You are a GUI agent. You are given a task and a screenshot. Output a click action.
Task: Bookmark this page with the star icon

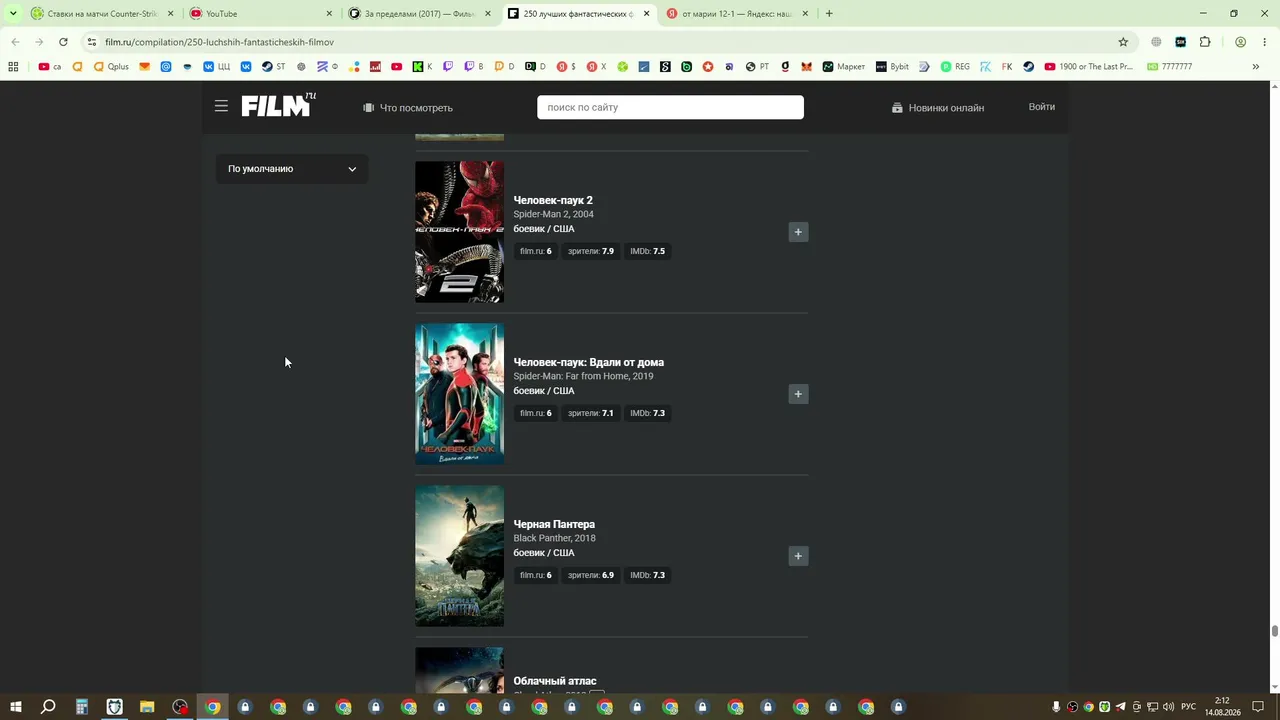1123,42
